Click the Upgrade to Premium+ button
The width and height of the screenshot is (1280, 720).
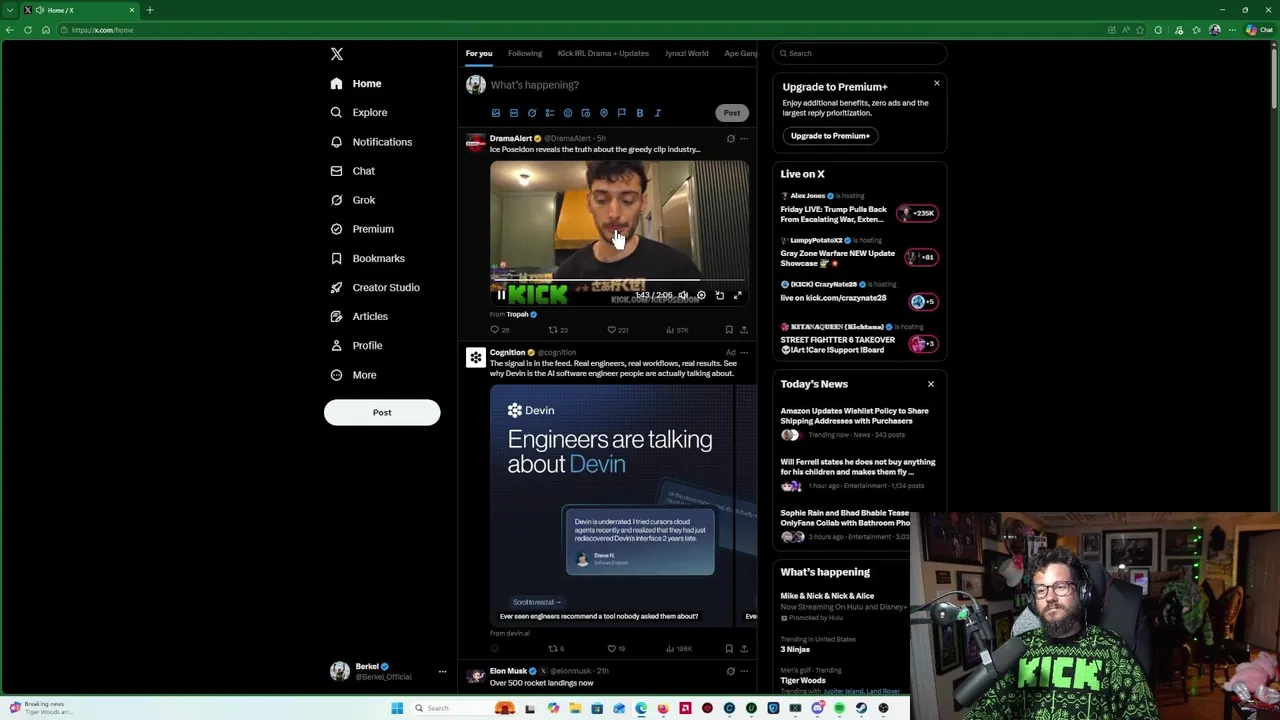[830, 136]
